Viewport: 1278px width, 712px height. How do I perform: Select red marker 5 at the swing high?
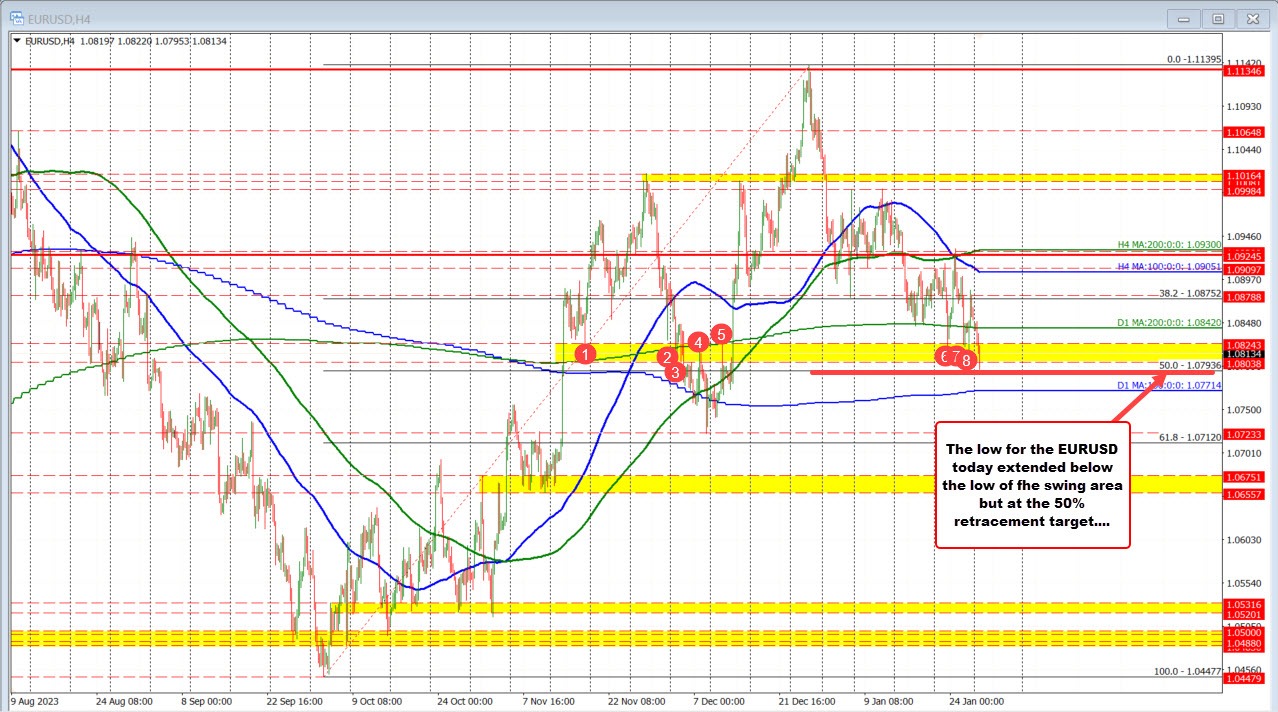pyautogui.click(x=722, y=333)
